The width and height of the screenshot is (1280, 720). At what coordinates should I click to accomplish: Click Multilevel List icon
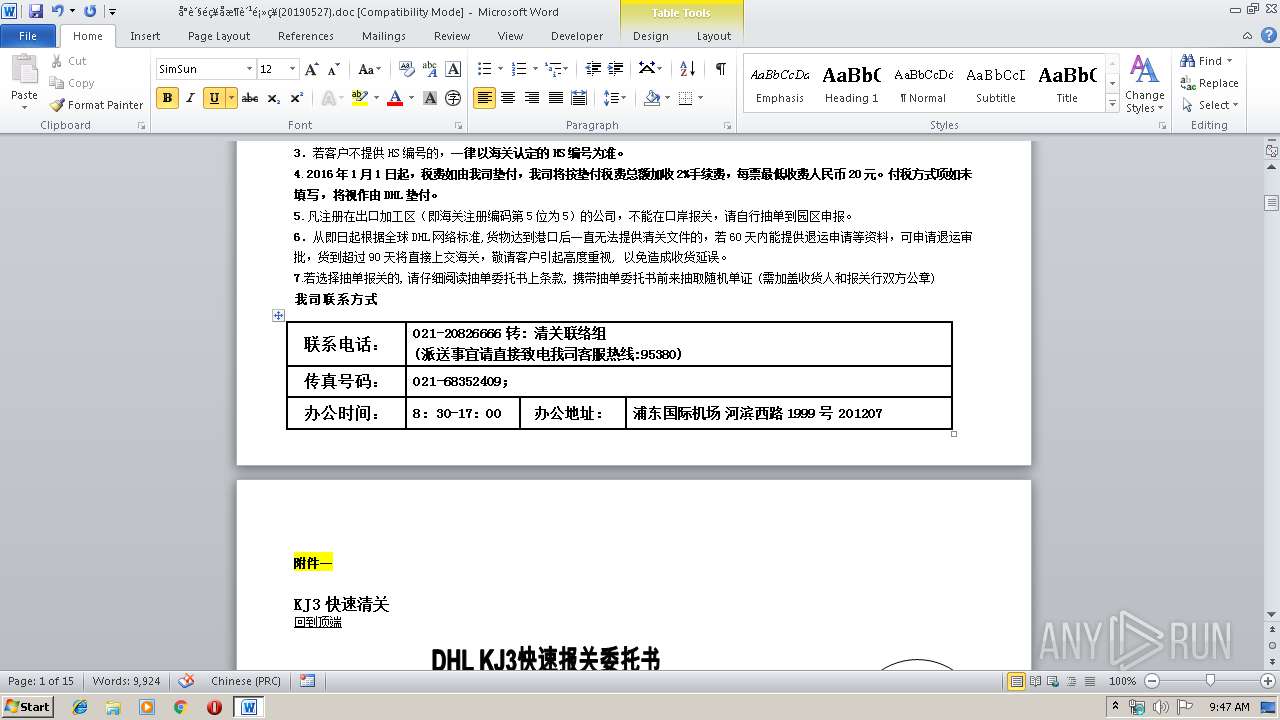553,69
